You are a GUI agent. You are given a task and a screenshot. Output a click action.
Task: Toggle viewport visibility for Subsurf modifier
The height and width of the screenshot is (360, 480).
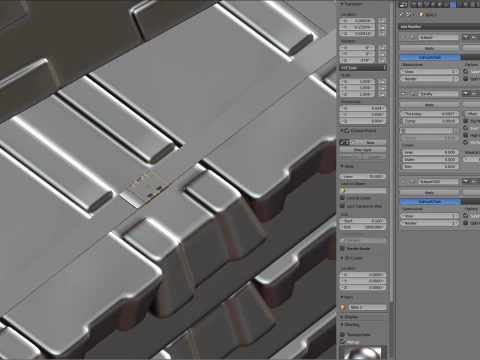coord(473,37)
